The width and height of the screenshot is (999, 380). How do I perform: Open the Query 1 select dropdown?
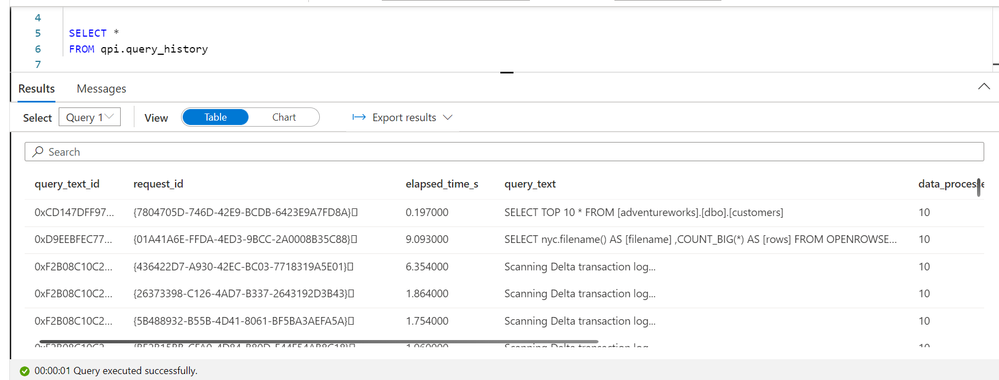(x=90, y=117)
